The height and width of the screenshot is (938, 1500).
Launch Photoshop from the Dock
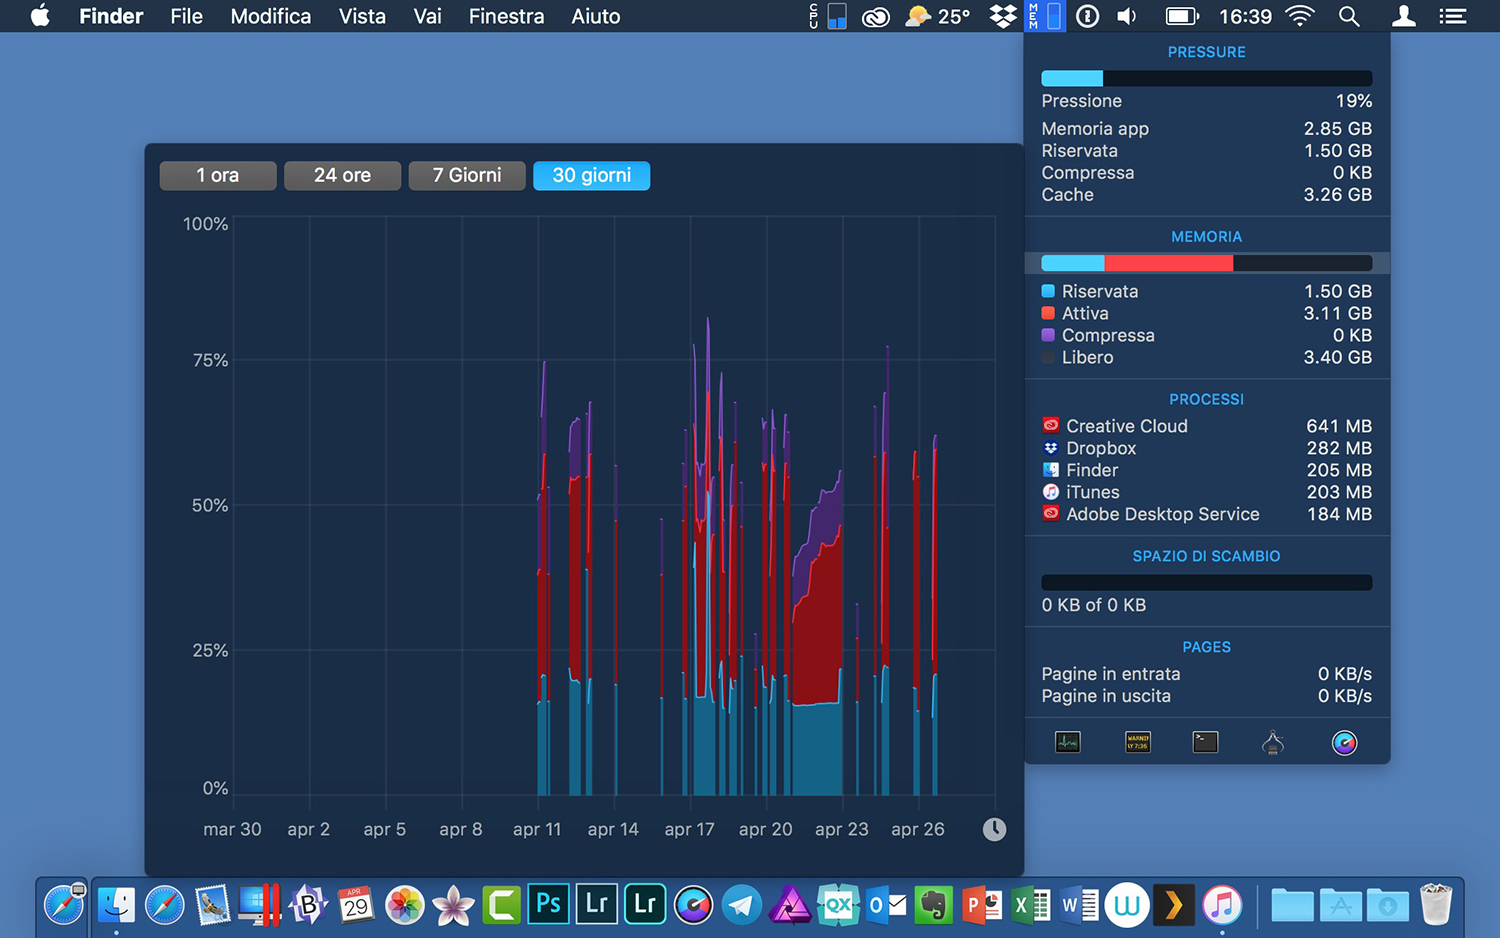click(x=549, y=905)
